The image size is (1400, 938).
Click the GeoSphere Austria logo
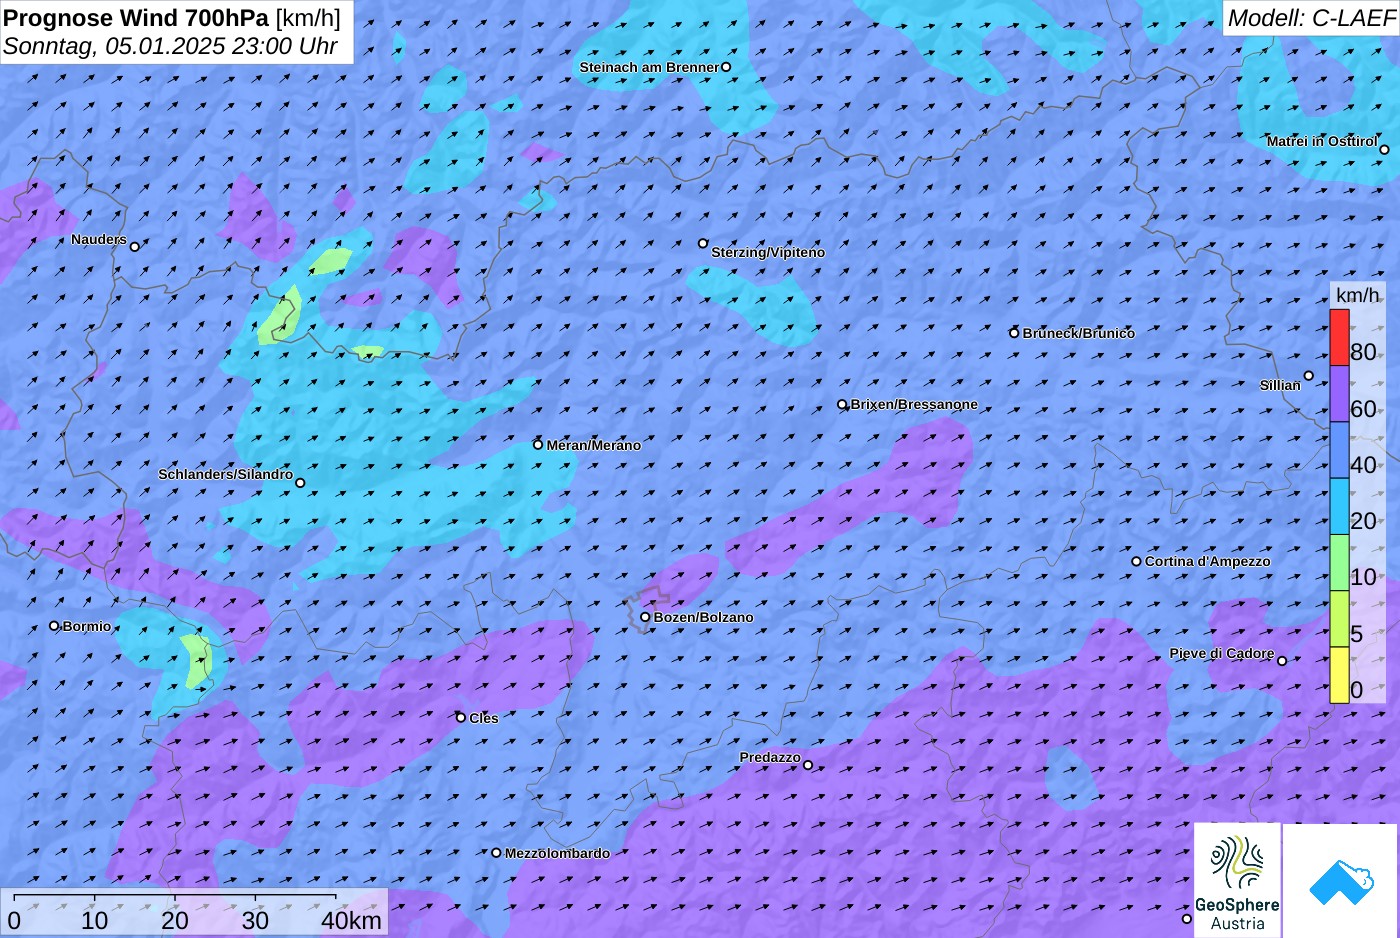tap(1237, 879)
